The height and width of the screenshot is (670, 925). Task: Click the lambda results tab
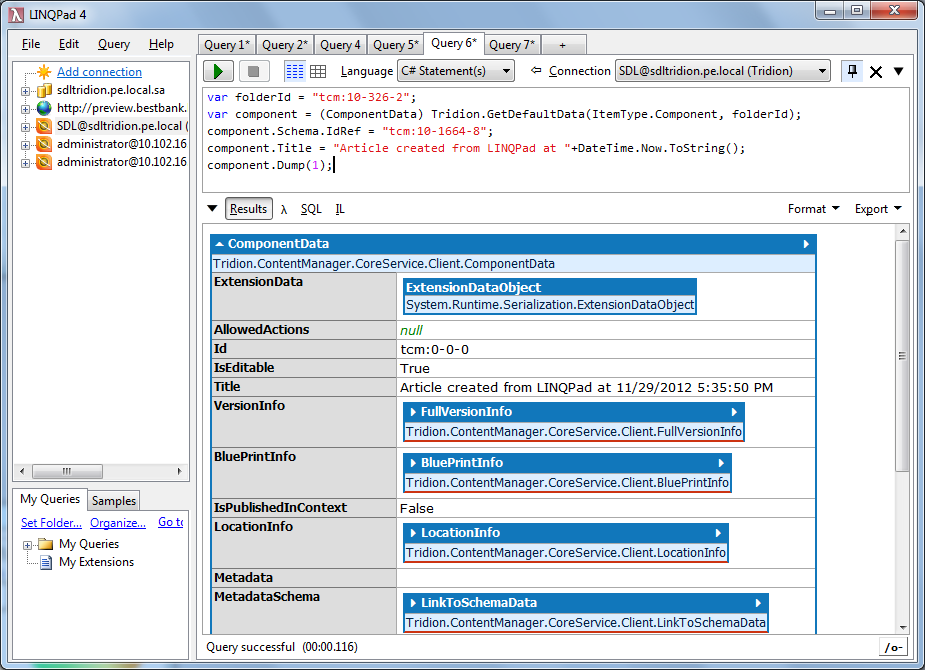[x=284, y=209]
